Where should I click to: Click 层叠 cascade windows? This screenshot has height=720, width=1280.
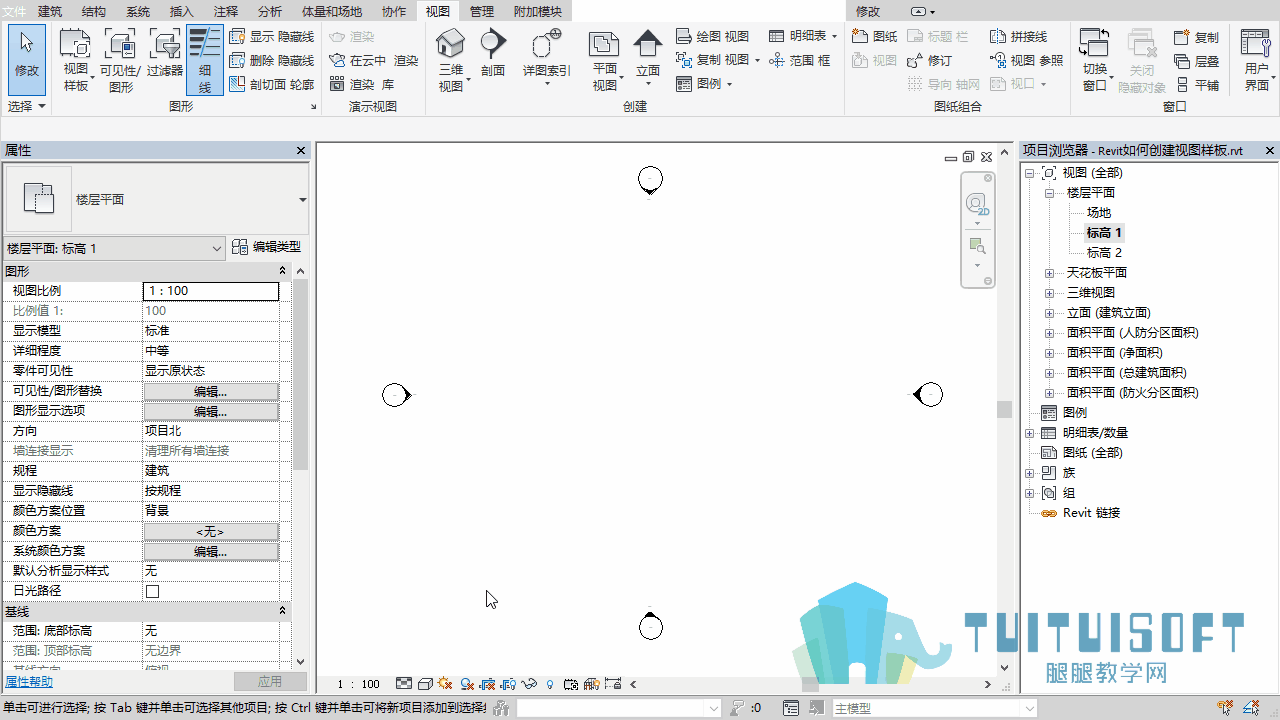tap(1196, 61)
